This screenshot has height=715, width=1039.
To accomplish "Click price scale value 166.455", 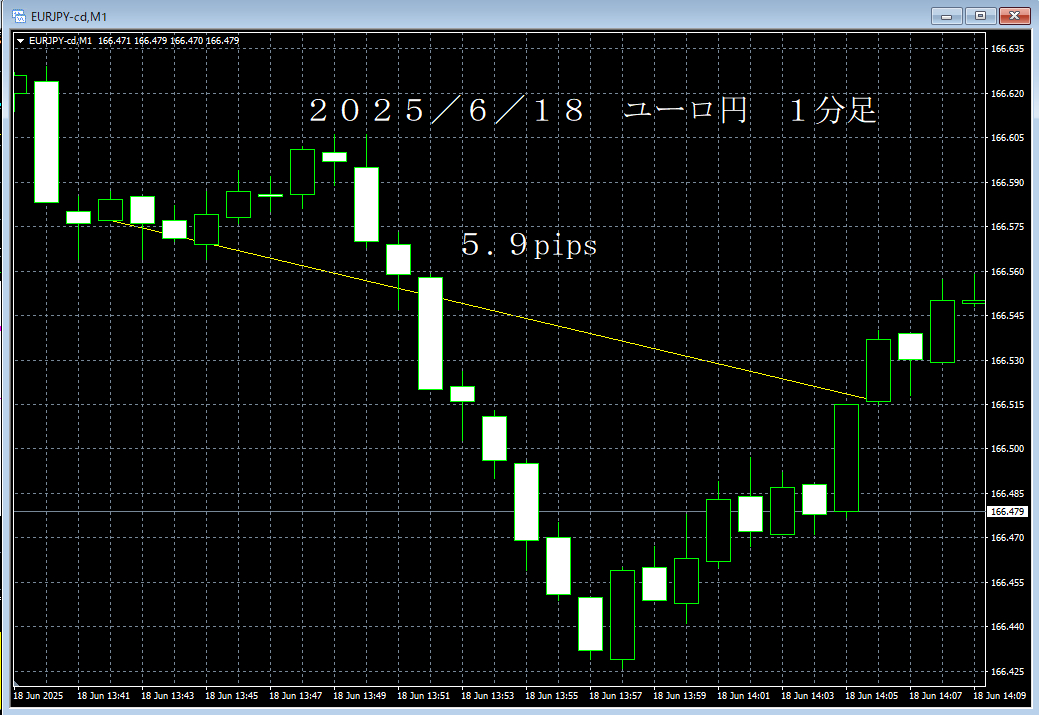I will [x=1007, y=582].
